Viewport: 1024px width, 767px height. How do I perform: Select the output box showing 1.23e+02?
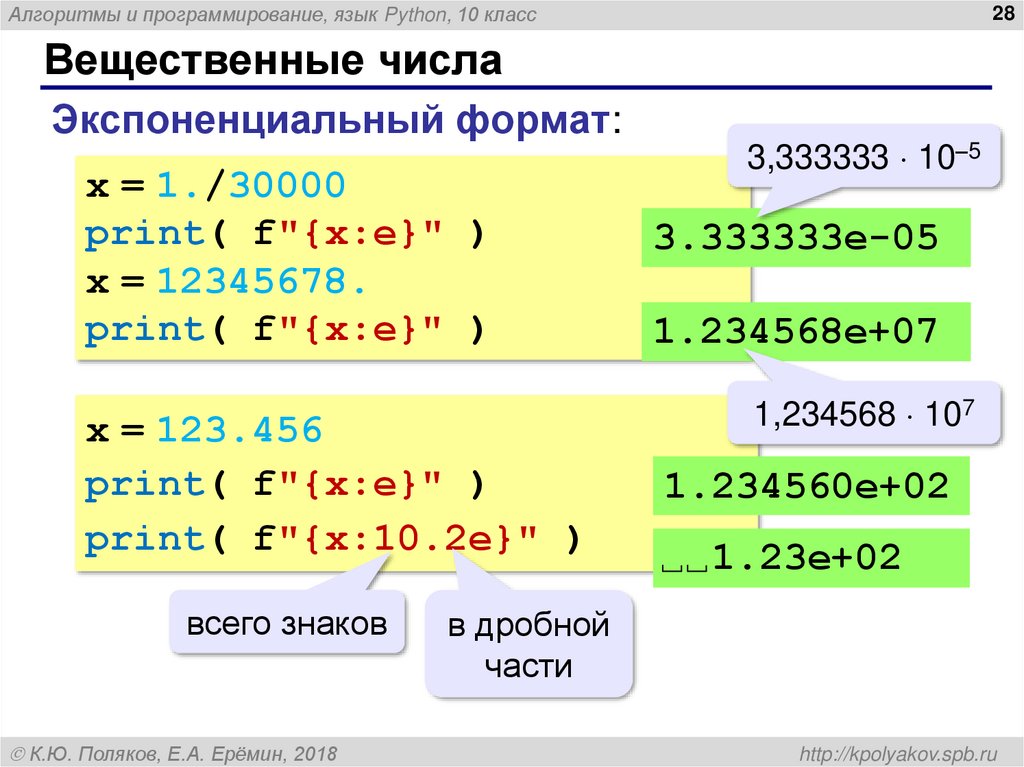[810, 559]
